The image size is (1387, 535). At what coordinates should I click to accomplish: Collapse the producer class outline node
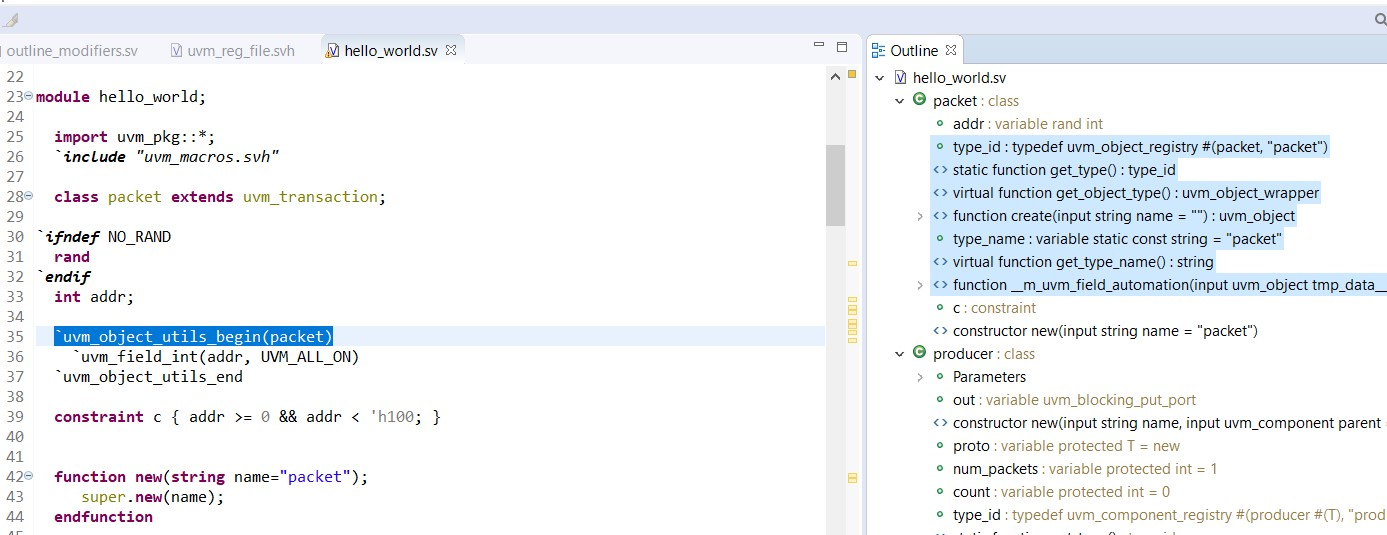899,354
